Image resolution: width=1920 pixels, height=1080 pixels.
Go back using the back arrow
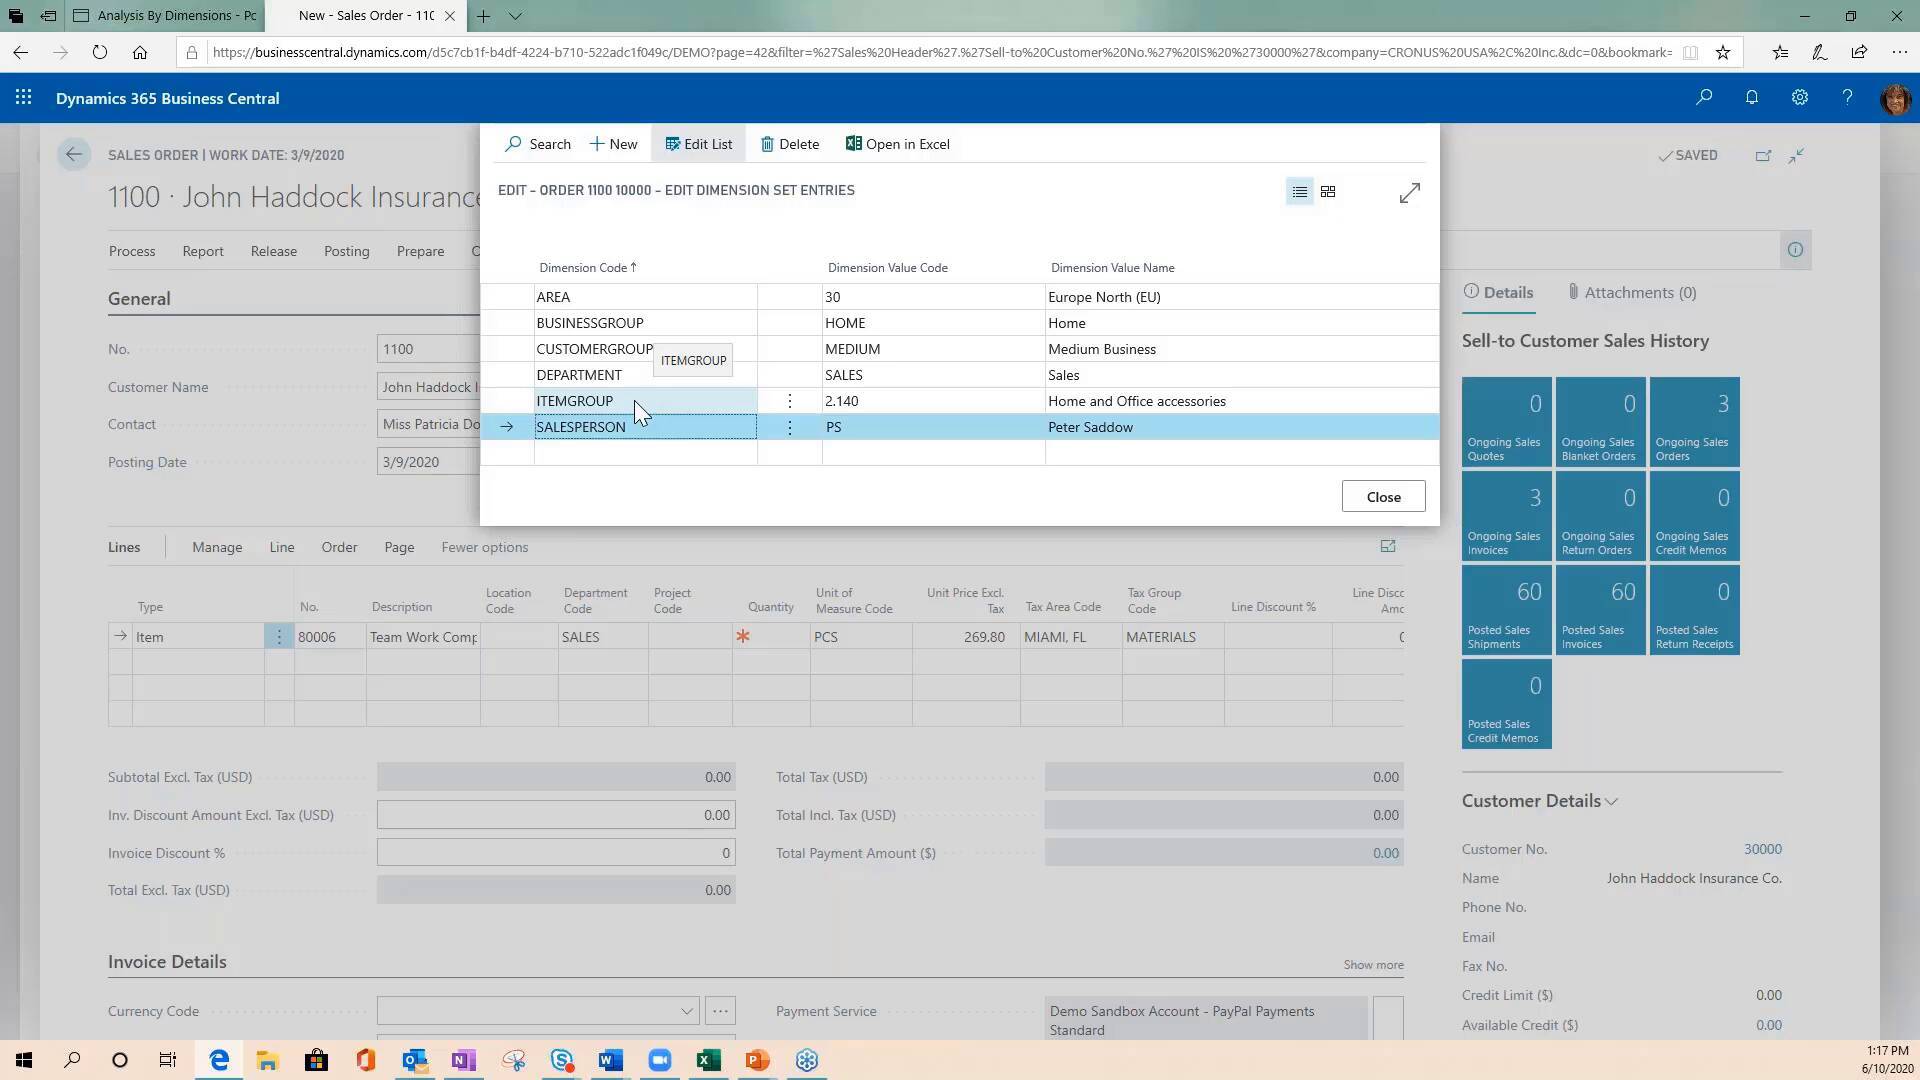74,154
